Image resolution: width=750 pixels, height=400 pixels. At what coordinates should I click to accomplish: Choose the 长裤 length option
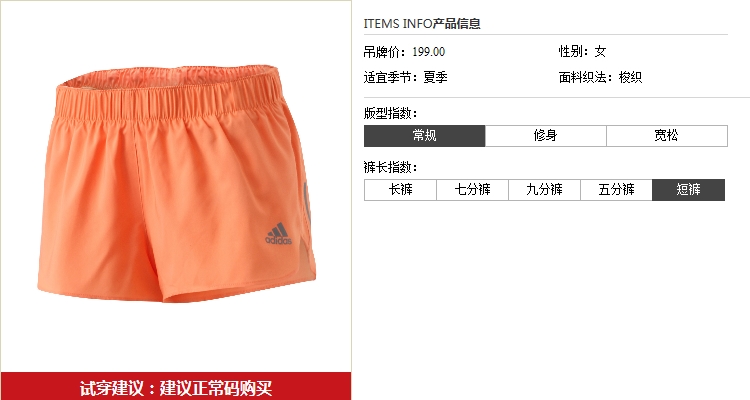pos(400,190)
